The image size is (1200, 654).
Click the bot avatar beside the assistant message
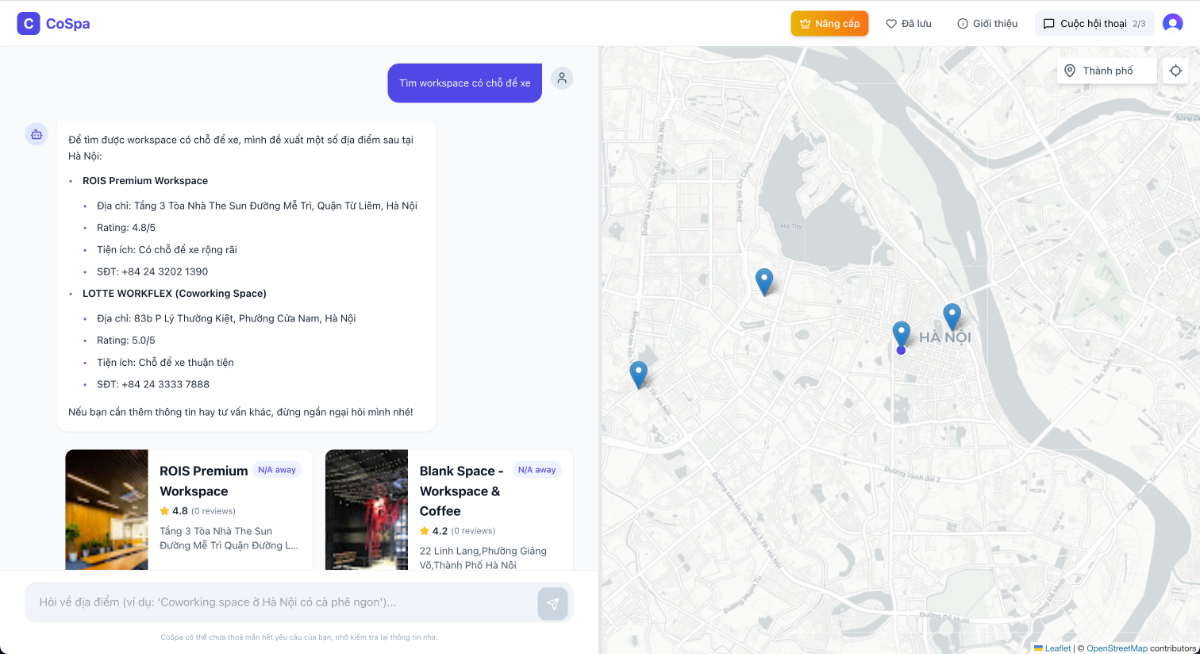[x=36, y=133]
